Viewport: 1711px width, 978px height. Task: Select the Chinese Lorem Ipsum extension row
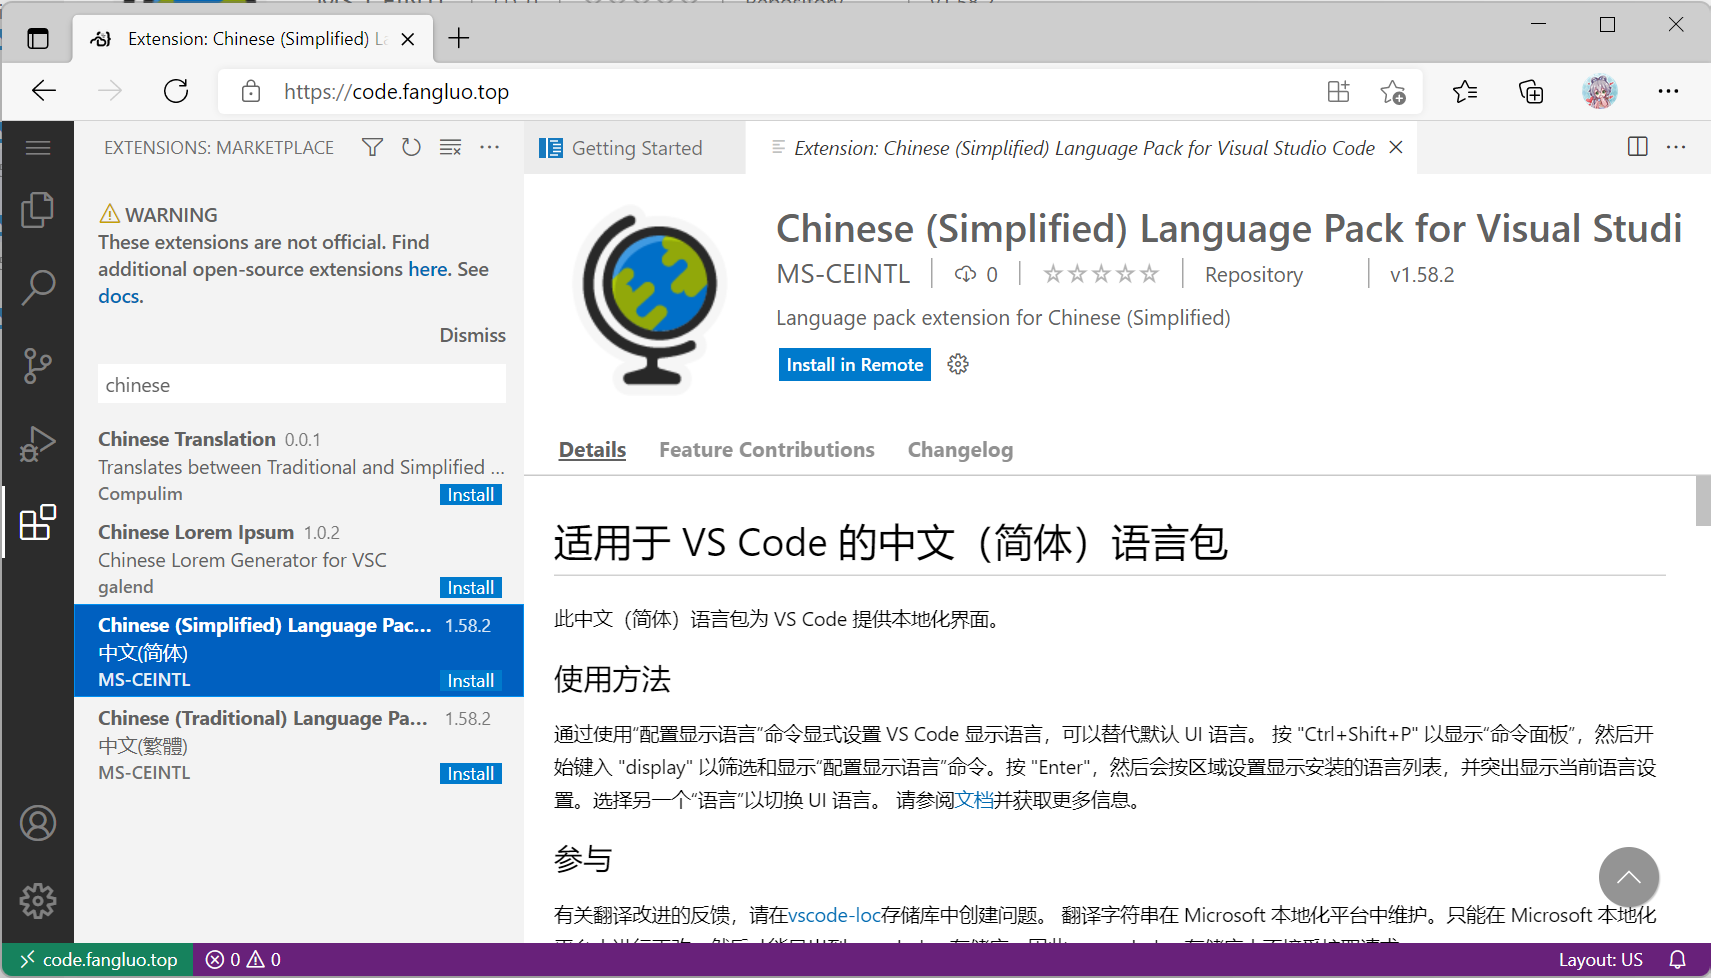click(x=299, y=558)
